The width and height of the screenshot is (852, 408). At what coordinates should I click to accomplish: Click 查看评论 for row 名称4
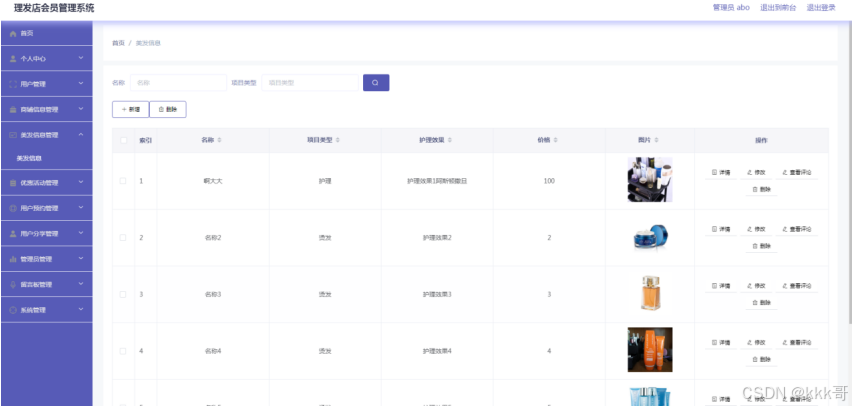pos(797,343)
